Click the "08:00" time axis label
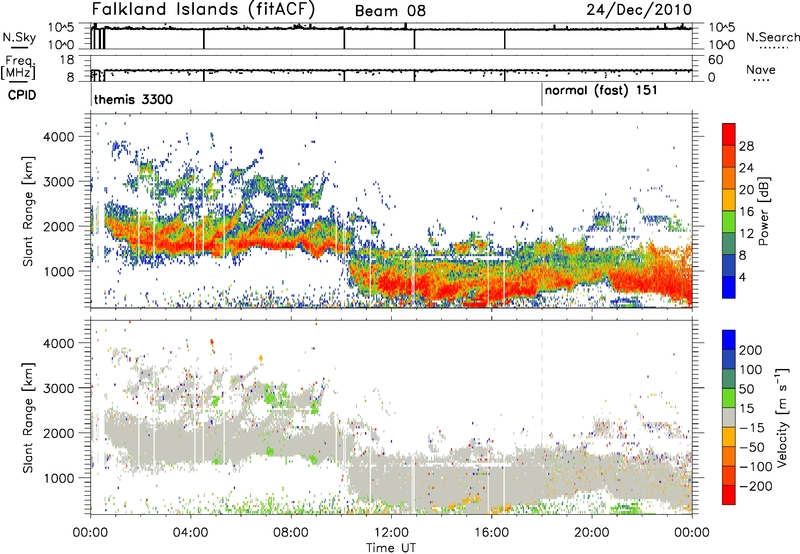 (x=291, y=533)
